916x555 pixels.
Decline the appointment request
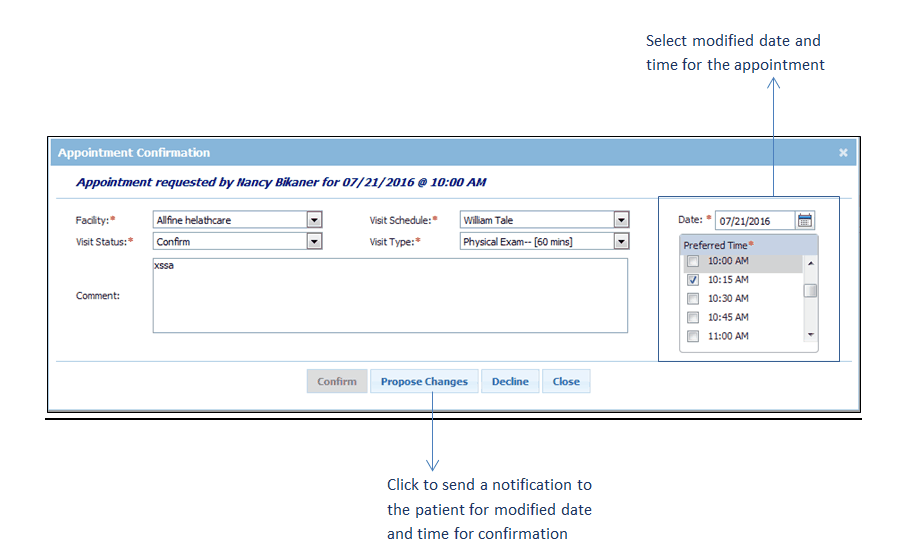tap(510, 381)
